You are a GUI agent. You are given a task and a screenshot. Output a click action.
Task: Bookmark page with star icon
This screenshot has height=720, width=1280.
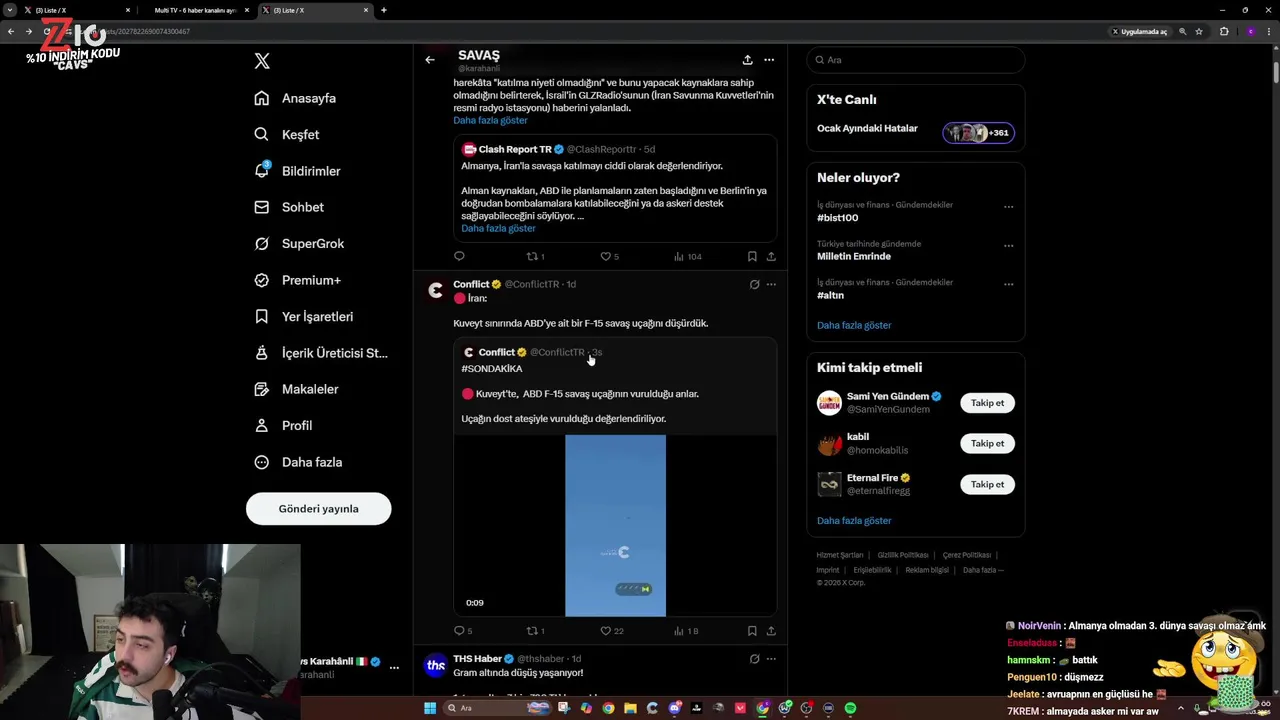click(1199, 31)
